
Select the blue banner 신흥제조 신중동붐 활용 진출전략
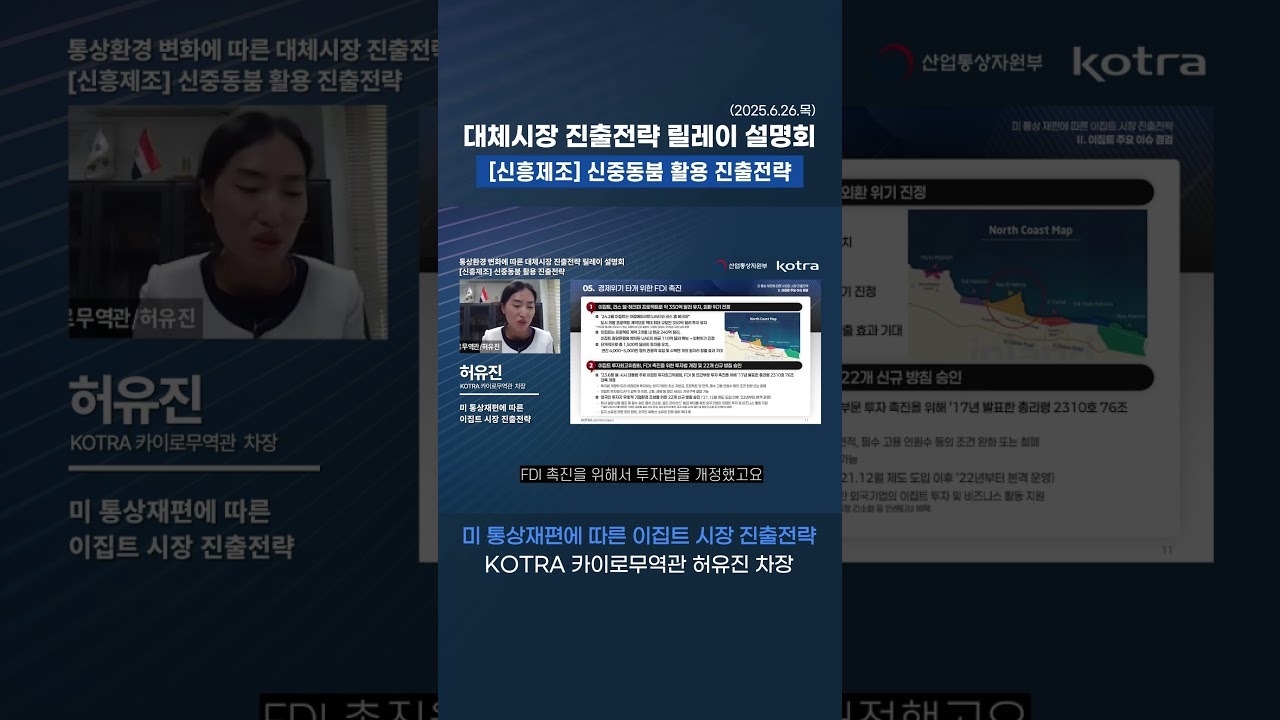click(639, 171)
